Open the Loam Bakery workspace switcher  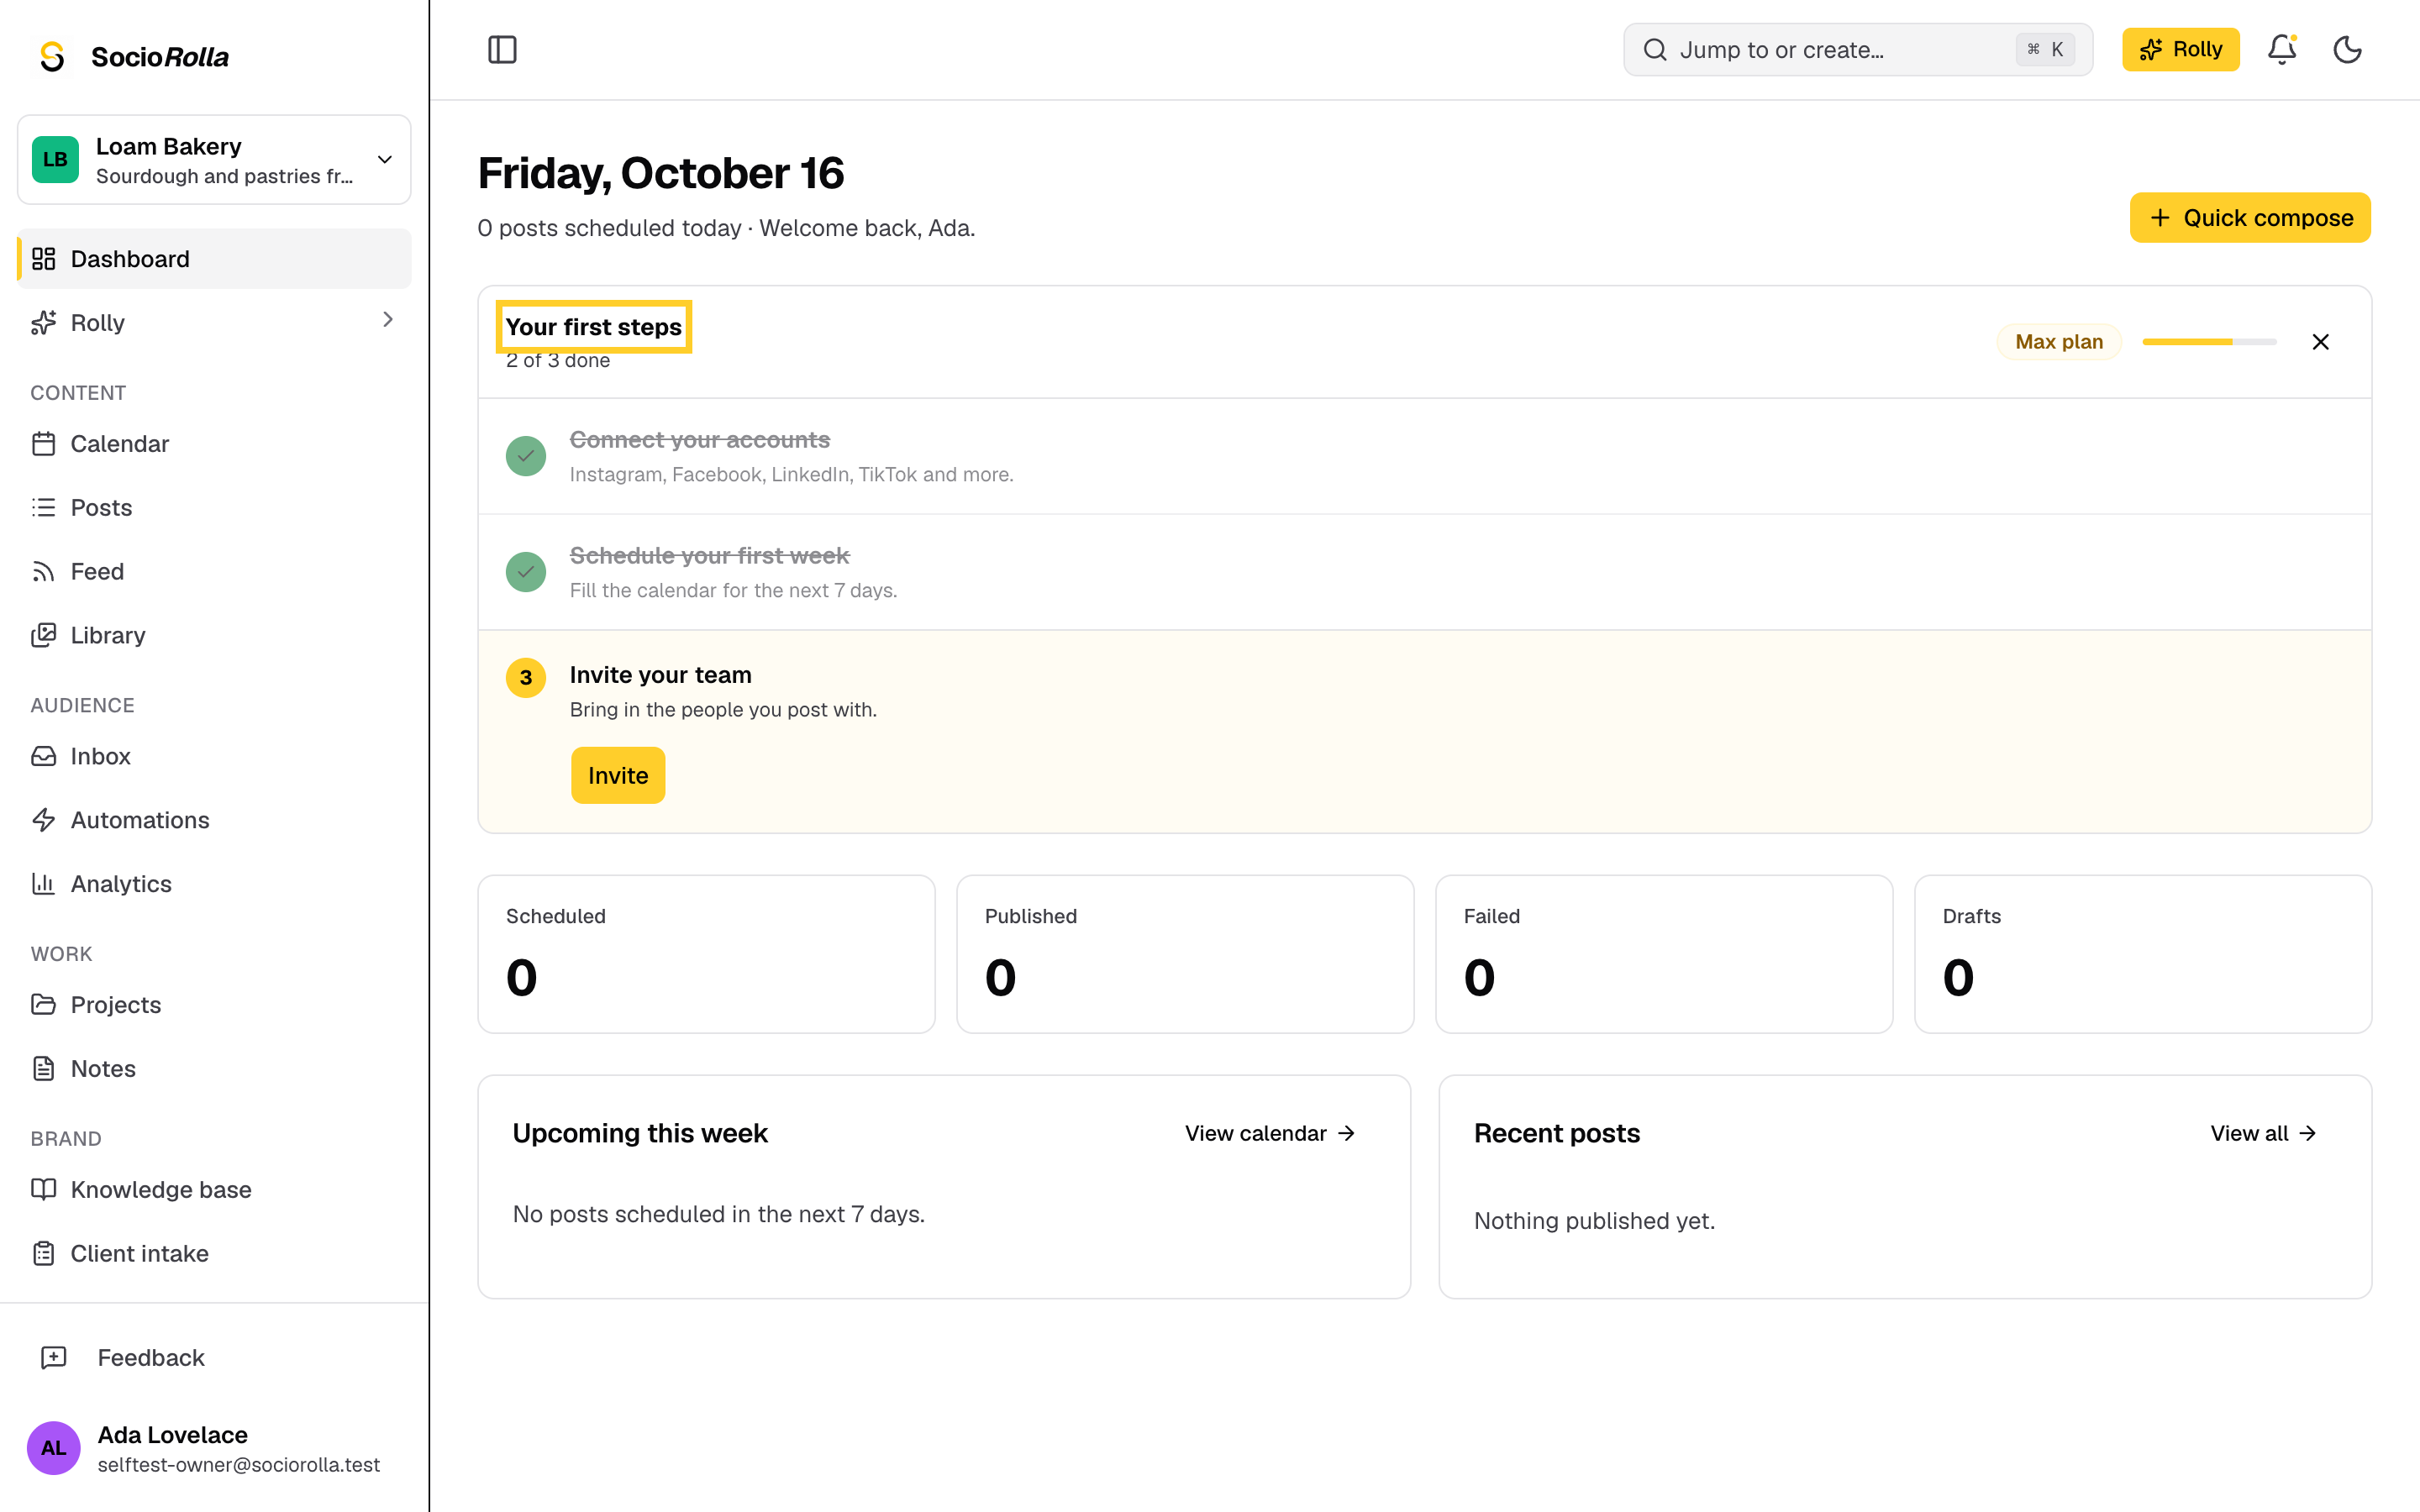pyautogui.click(x=214, y=160)
